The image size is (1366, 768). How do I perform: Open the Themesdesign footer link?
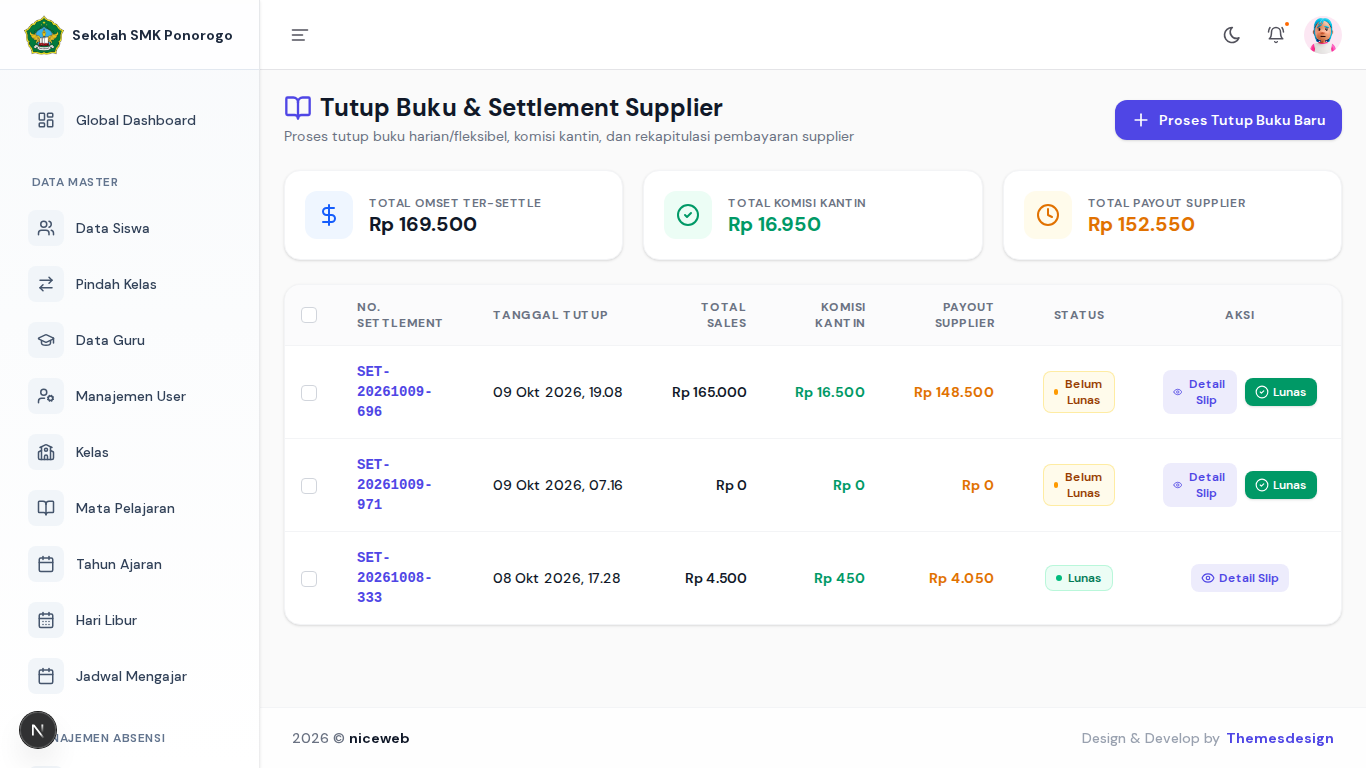1280,738
